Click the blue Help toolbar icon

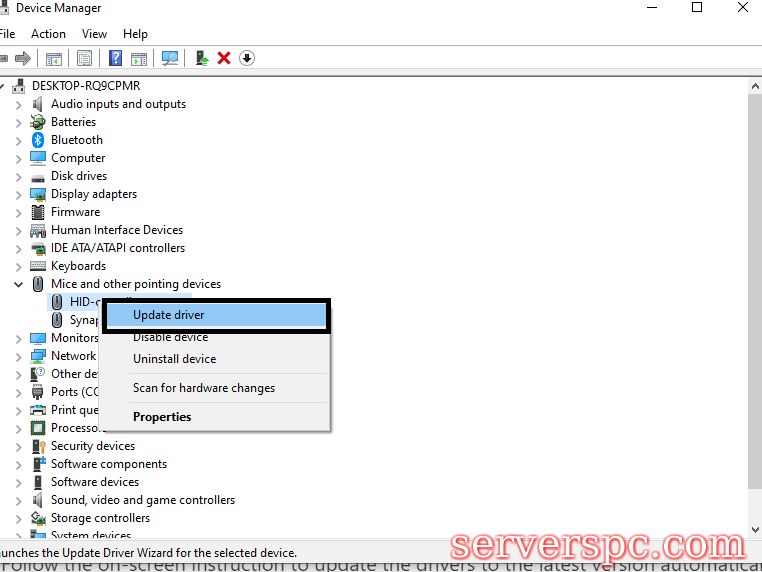[x=115, y=58]
